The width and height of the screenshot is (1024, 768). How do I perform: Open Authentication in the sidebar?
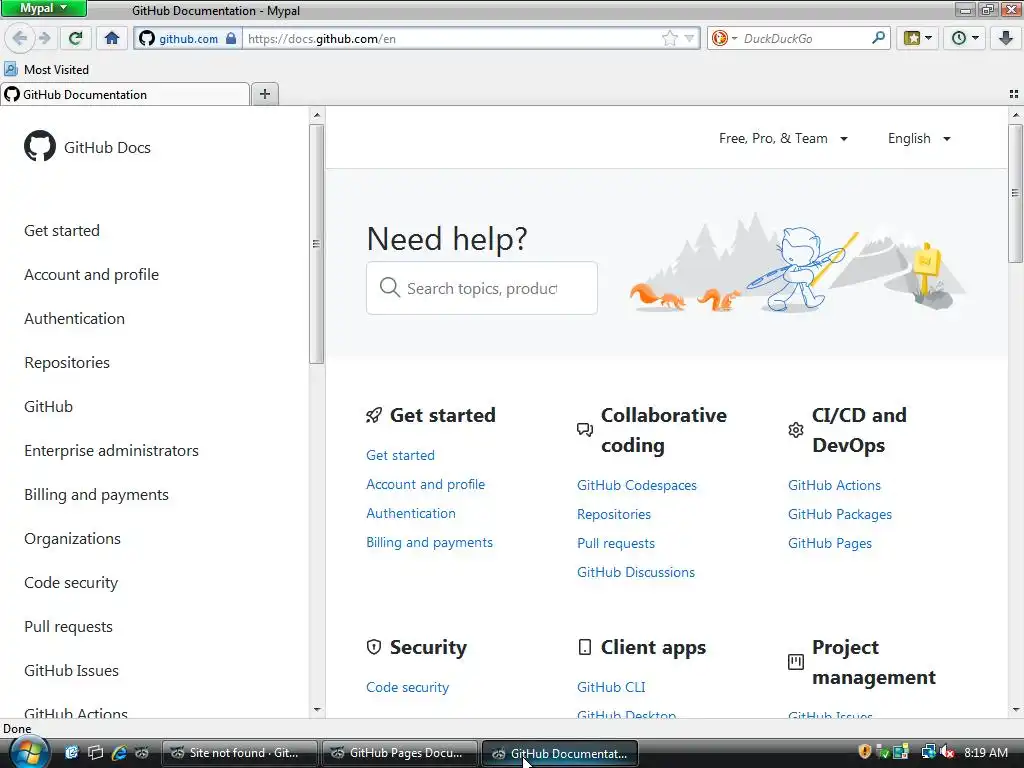(74, 319)
